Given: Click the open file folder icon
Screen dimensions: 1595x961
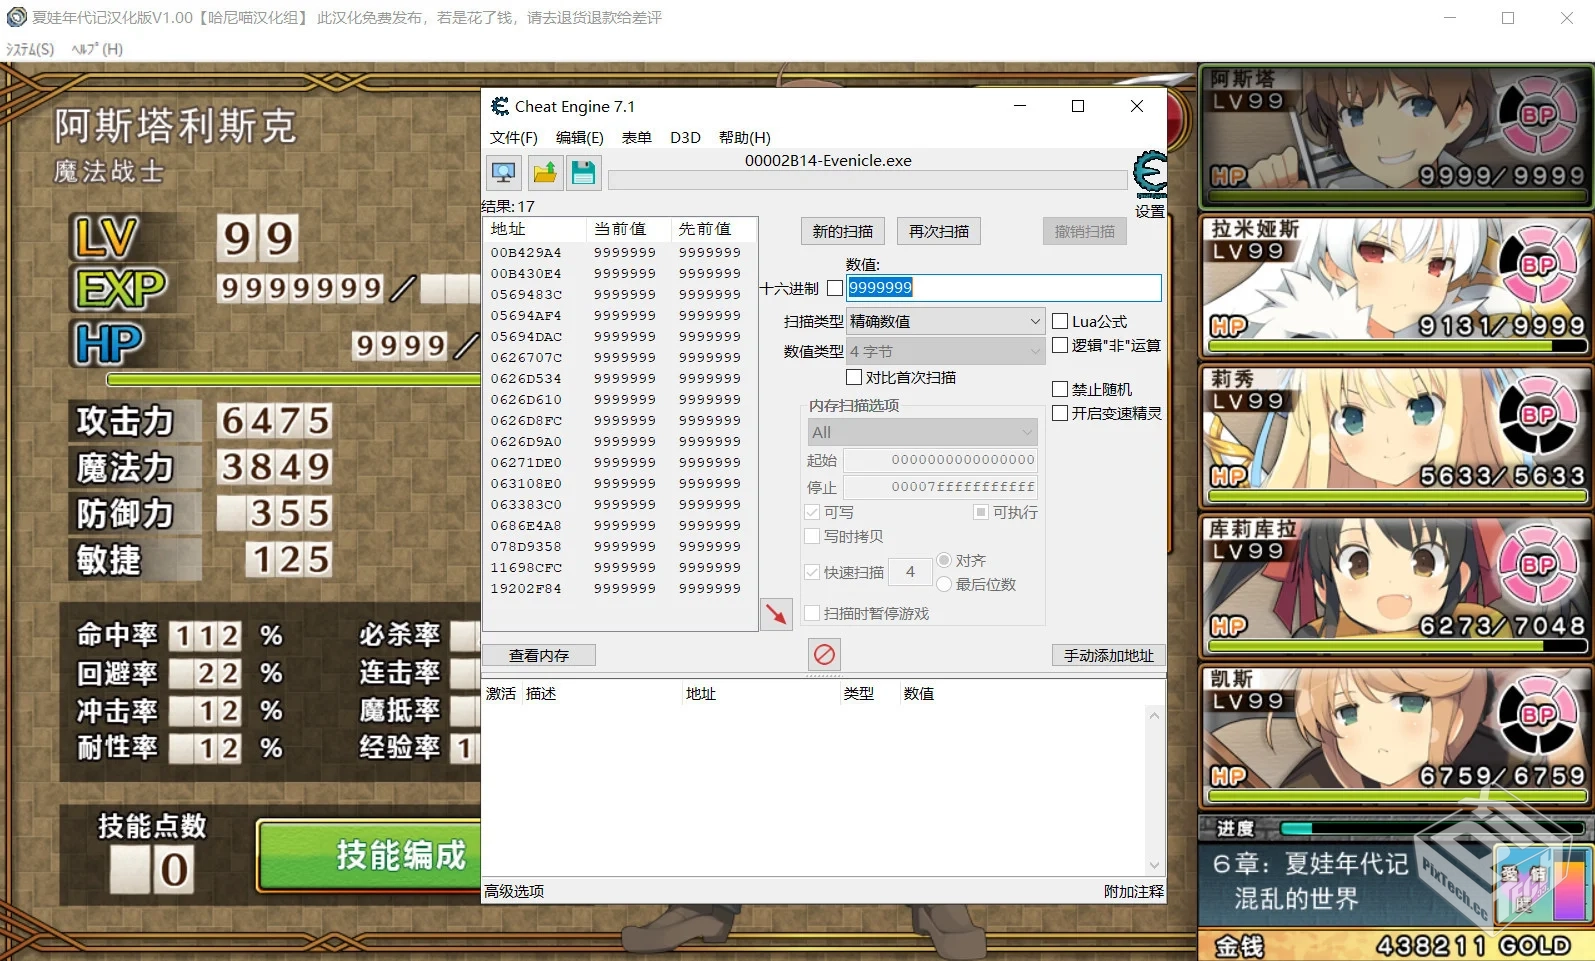Looking at the screenshot, I should (545, 172).
